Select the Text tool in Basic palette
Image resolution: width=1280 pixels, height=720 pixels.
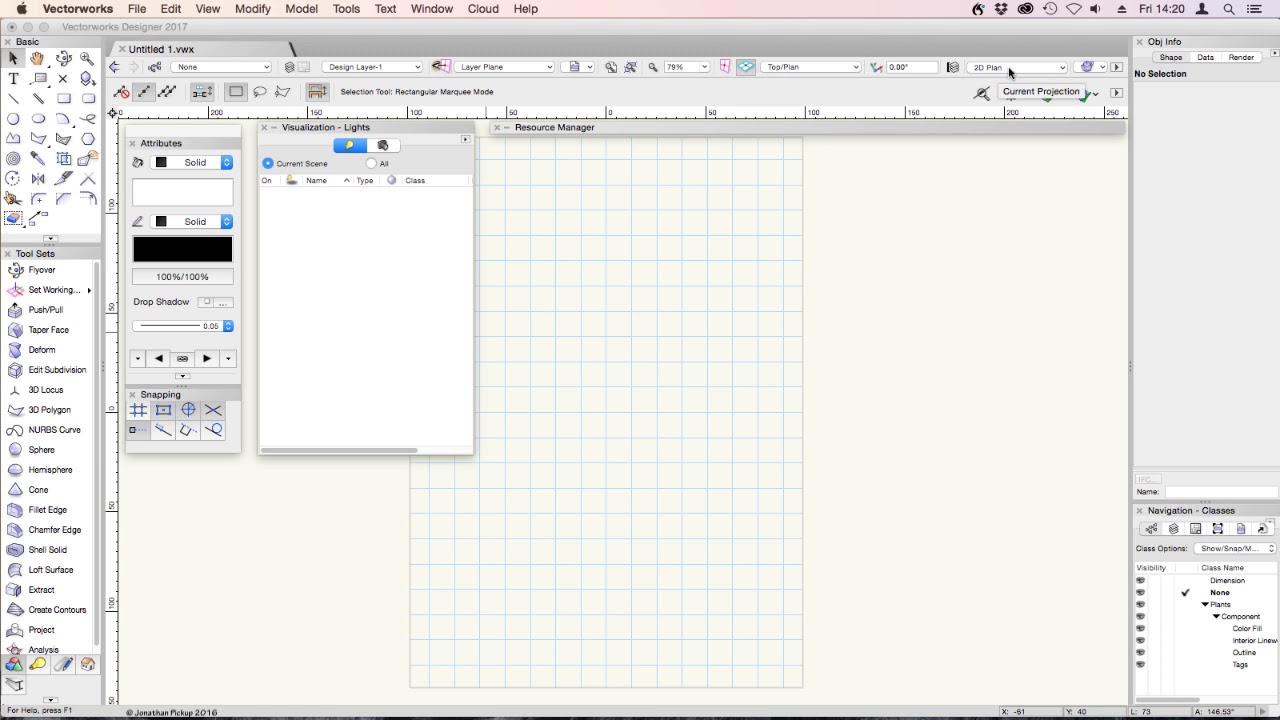click(13, 79)
